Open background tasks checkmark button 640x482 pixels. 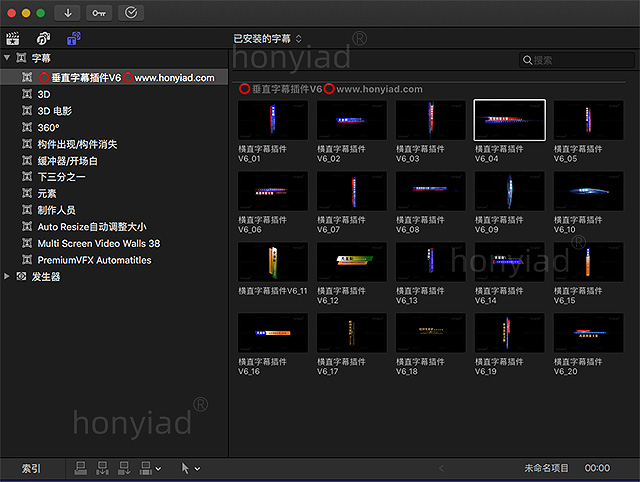131,13
